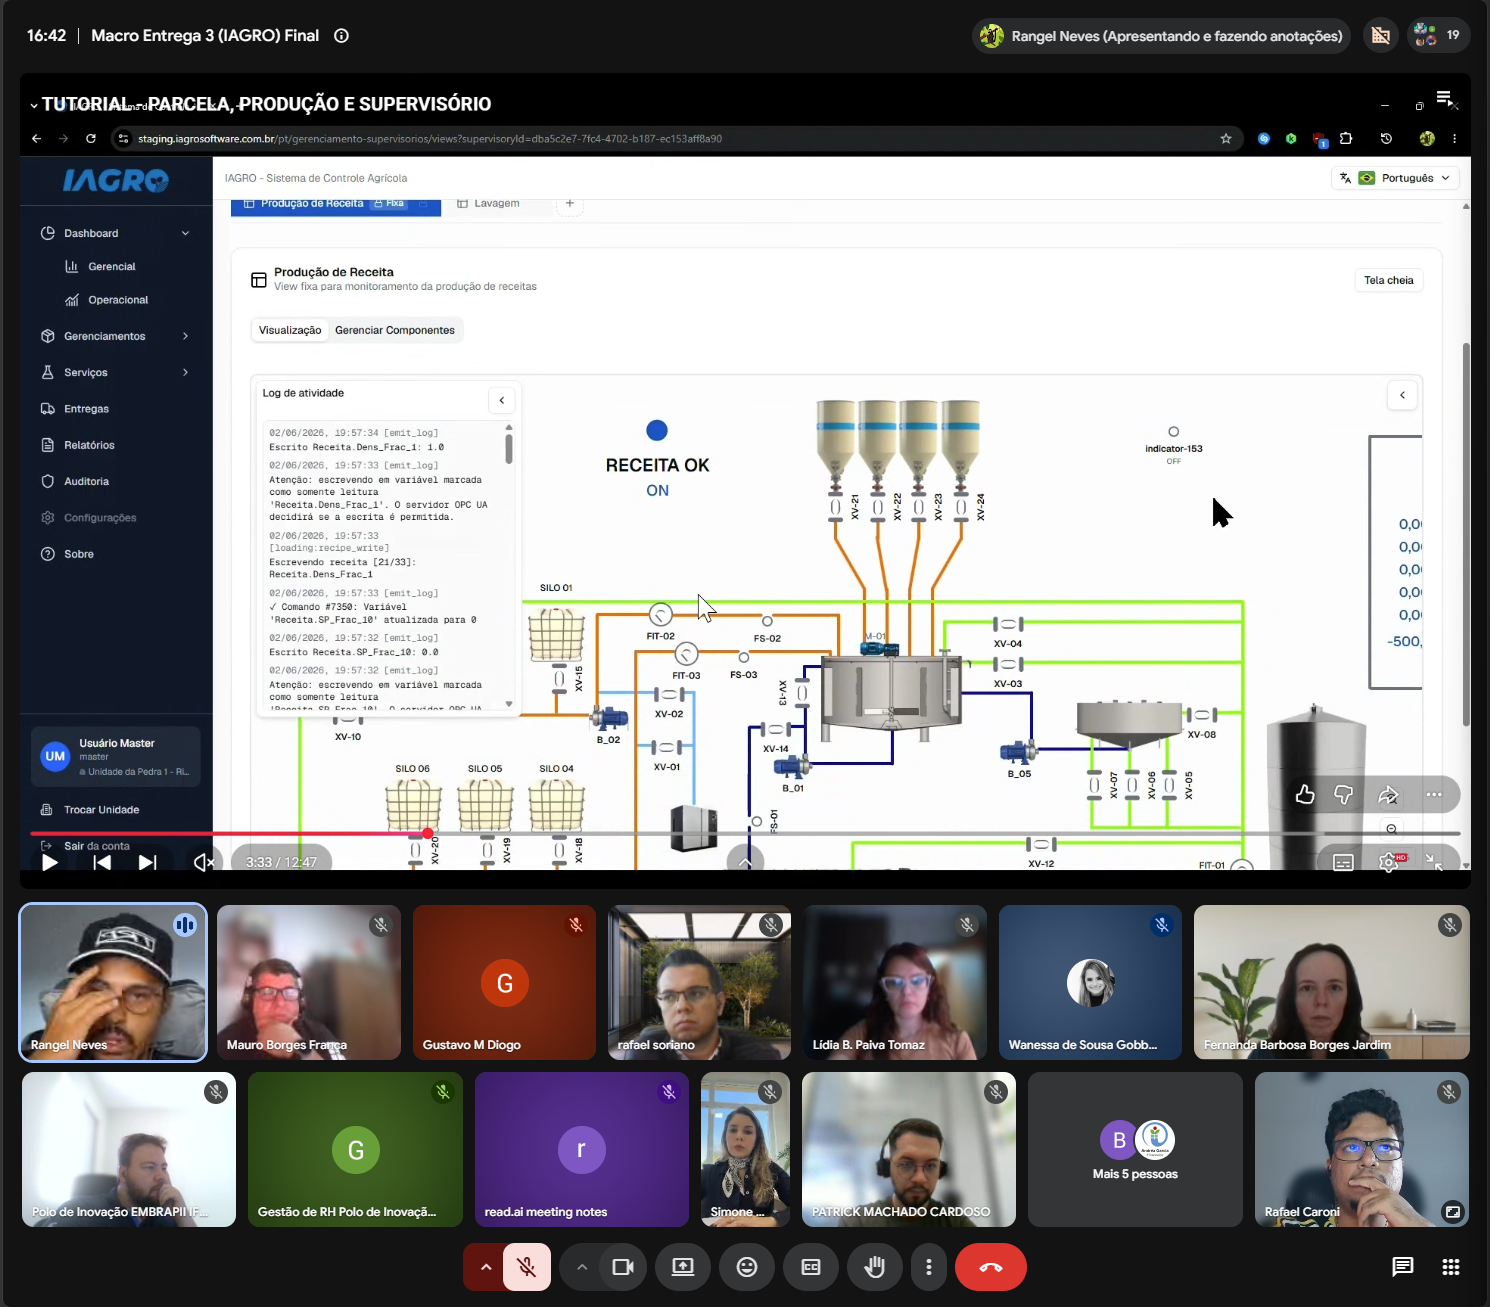
Task: Click the red hang-up call button
Action: click(x=990, y=1267)
